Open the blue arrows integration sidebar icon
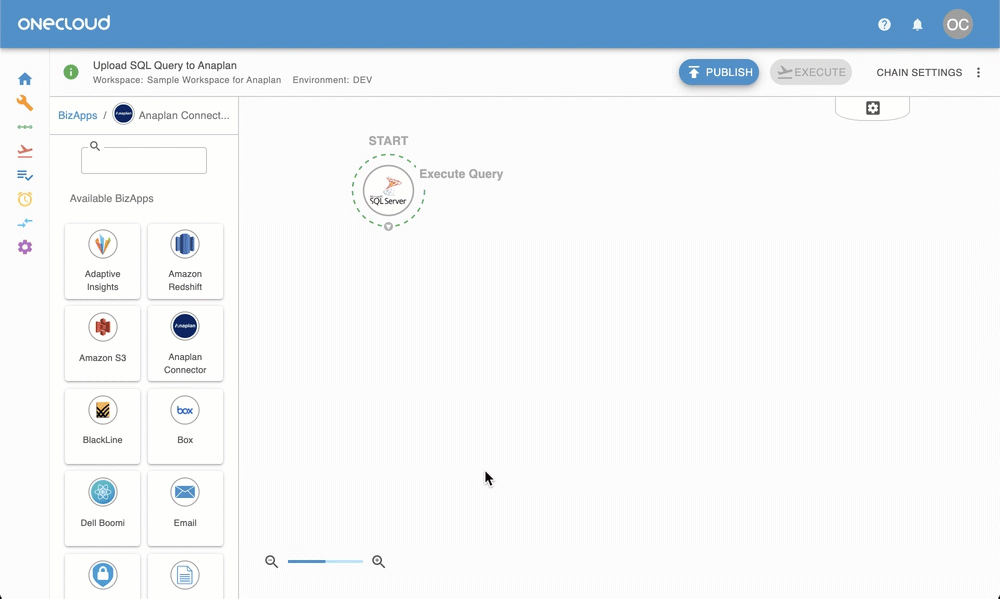The height and width of the screenshot is (599, 1000). pos(25,223)
